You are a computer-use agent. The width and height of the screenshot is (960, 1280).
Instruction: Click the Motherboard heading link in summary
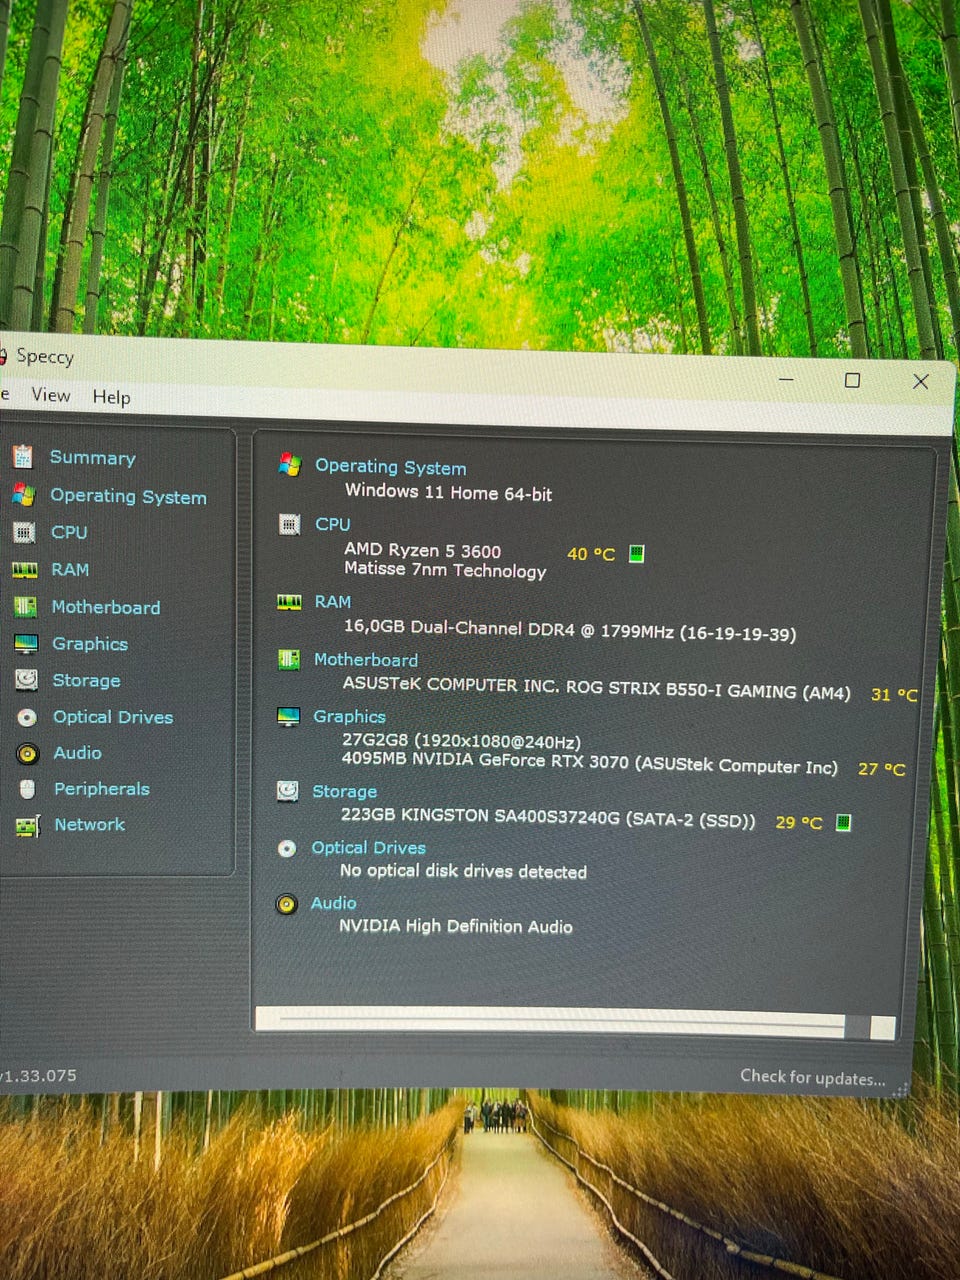coord(366,660)
